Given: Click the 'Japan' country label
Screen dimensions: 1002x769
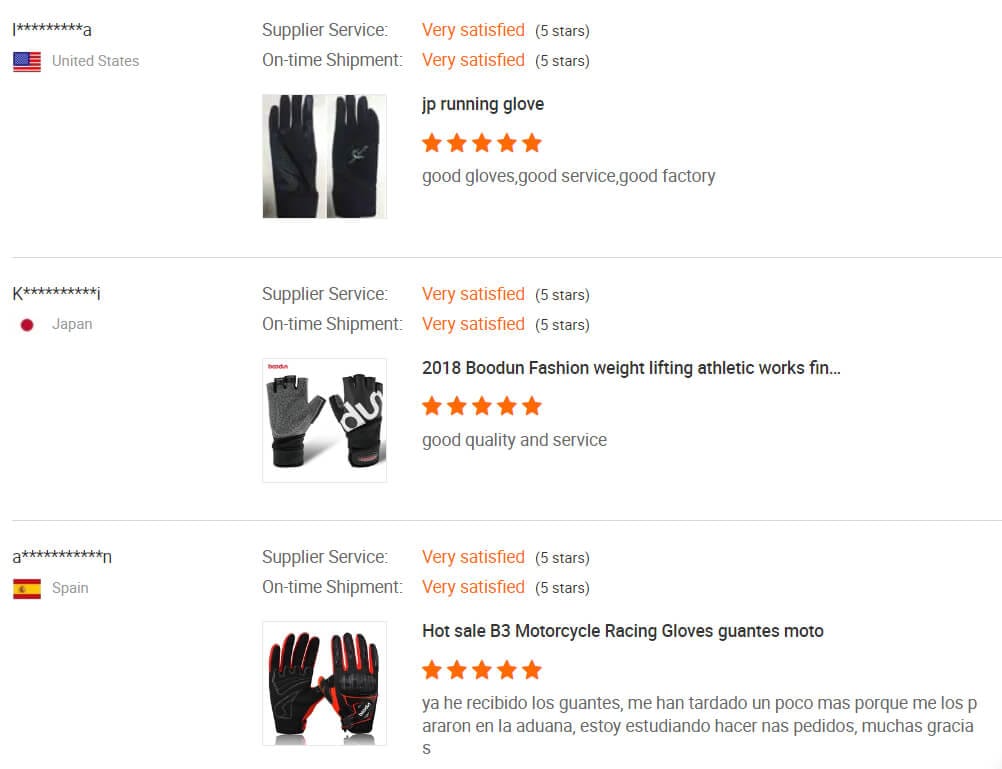Looking at the screenshot, I should pos(72,324).
